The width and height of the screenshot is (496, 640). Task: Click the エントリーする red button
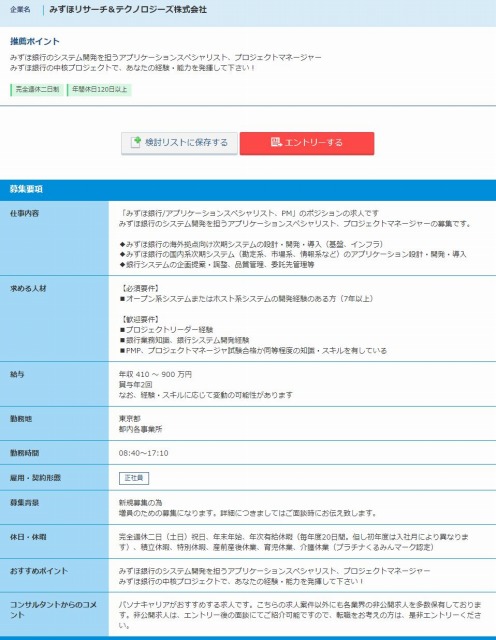coord(307,143)
